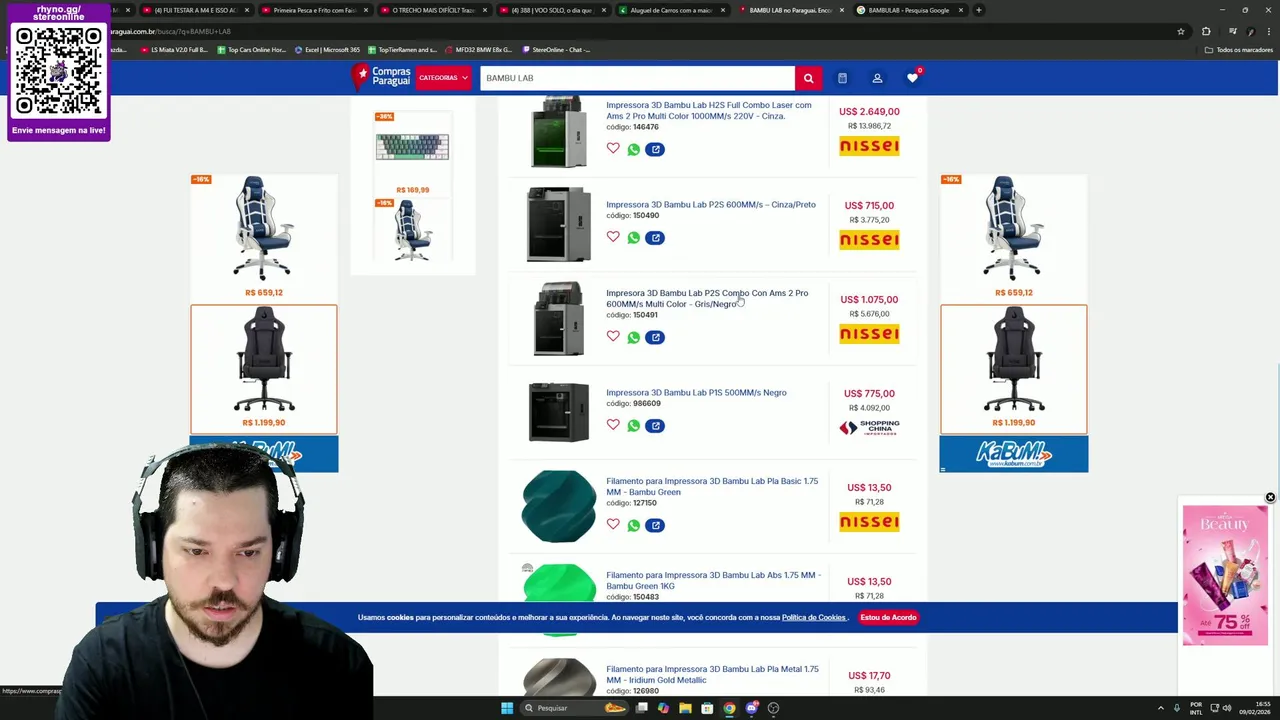Favorite the P2S 600MM/s Cinza/Preto printer

coord(613,237)
